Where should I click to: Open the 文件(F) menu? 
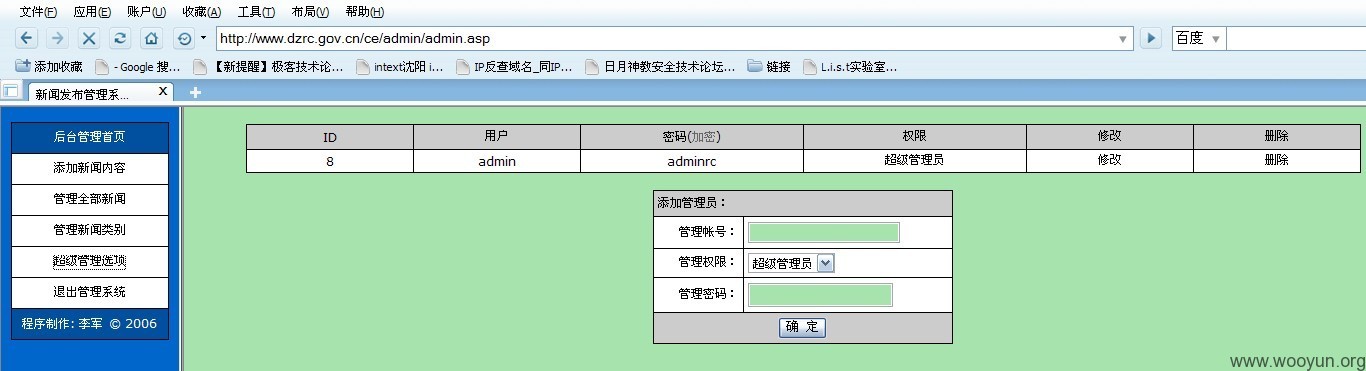point(38,12)
